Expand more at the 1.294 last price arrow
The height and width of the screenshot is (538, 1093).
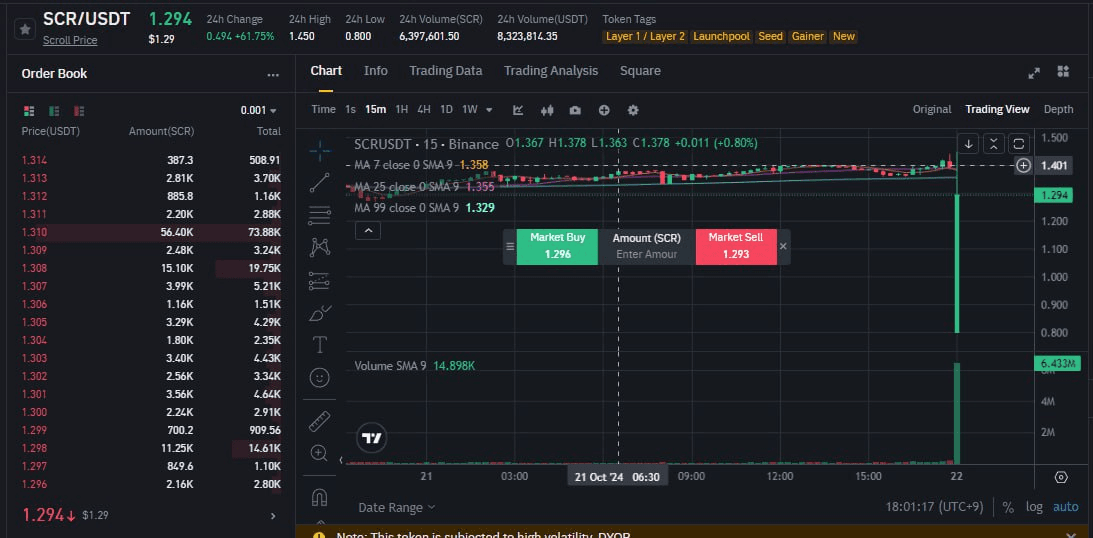coord(273,516)
